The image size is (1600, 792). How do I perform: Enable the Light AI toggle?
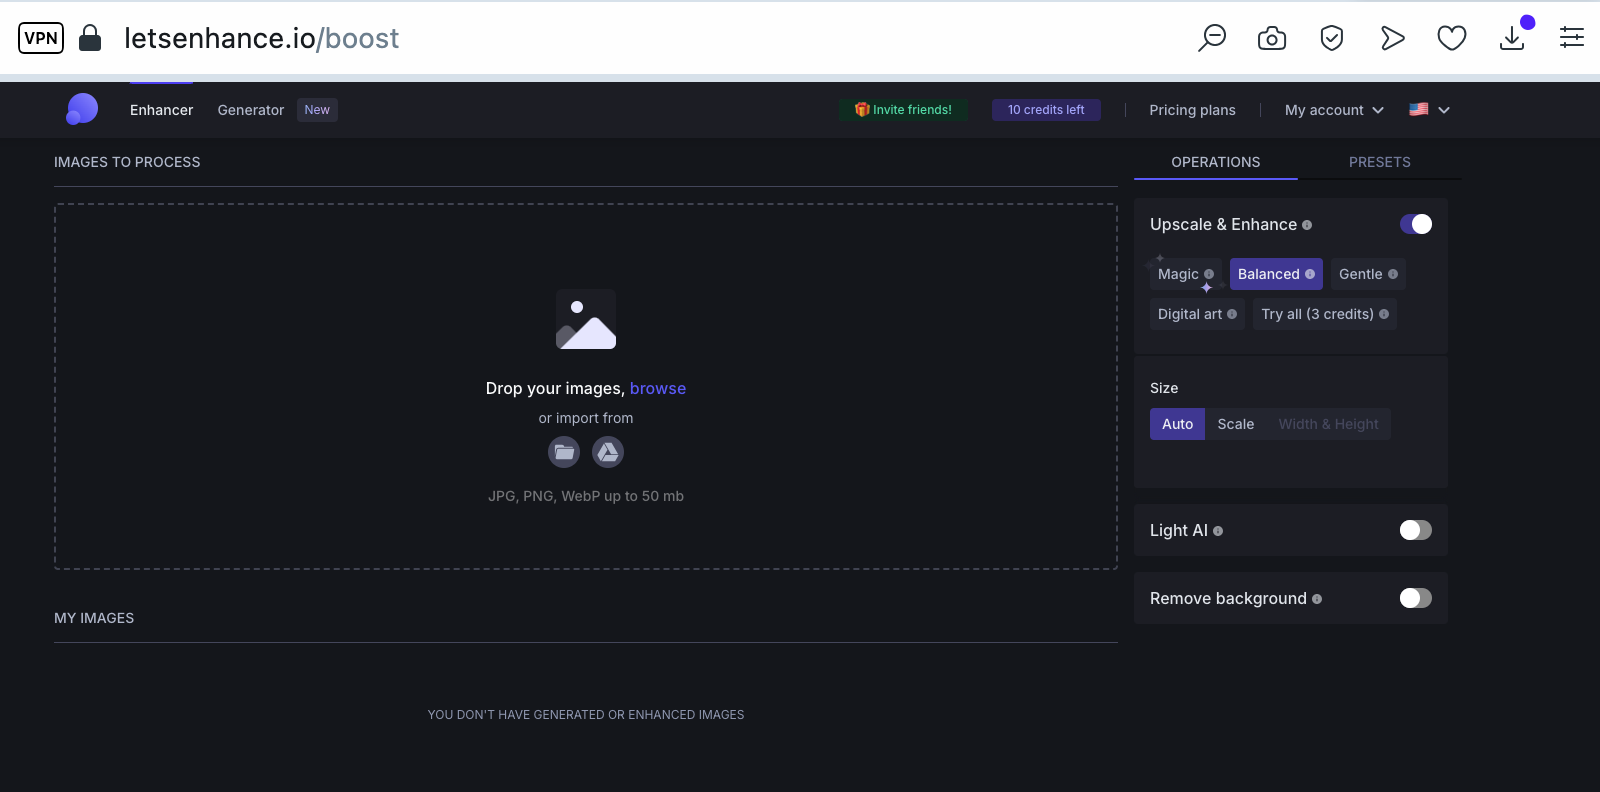point(1416,530)
